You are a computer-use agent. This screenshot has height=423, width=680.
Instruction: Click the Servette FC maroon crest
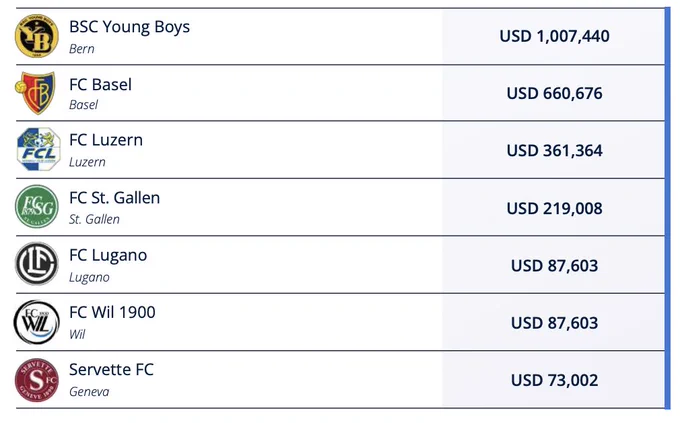pyautogui.click(x=37, y=380)
